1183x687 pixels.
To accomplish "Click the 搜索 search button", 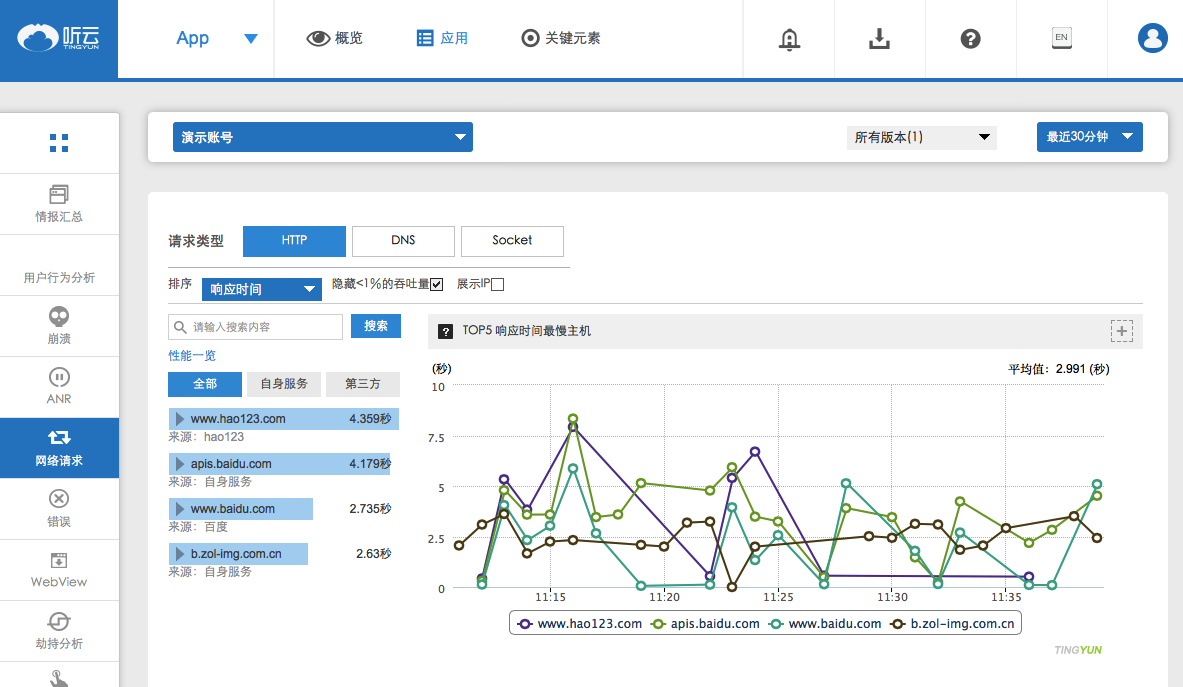I will pos(376,326).
